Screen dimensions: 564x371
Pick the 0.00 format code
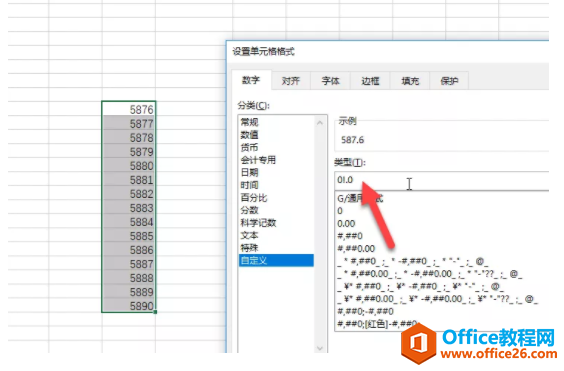pos(346,224)
